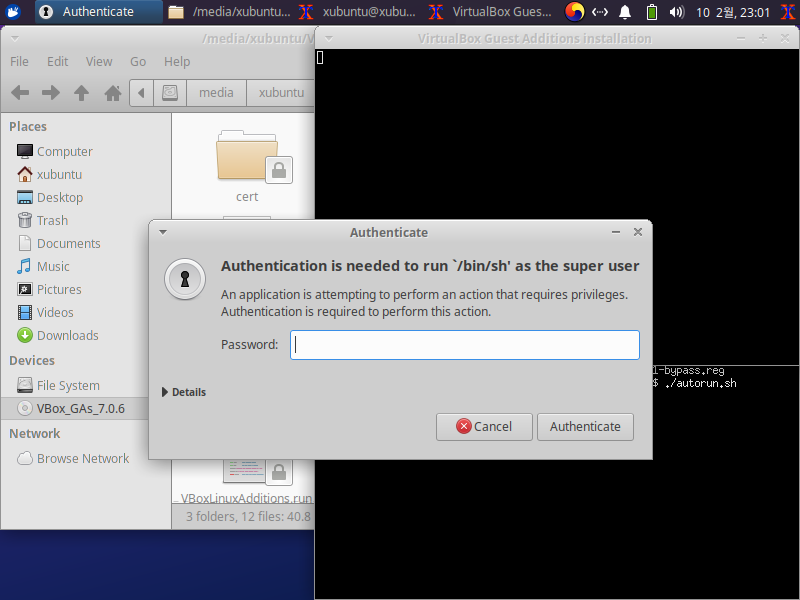Open the File menu

click(19, 61)
